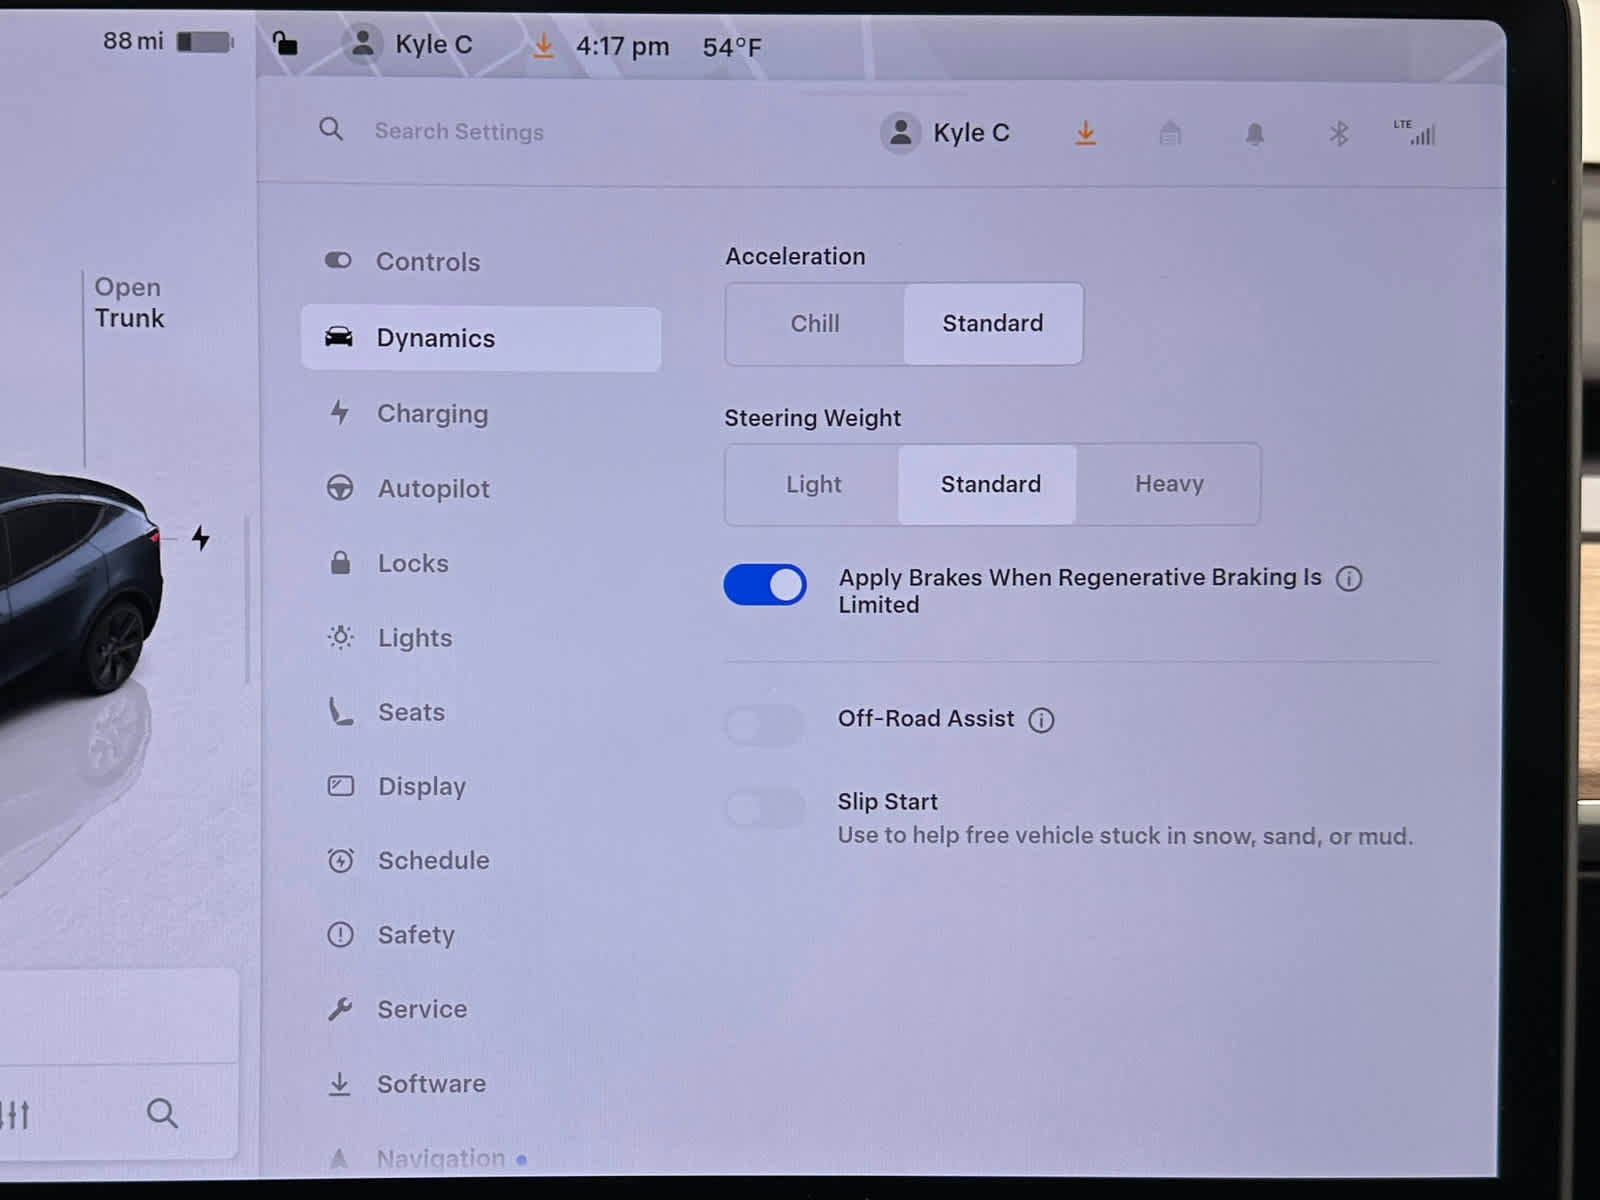
Task: Tap the lock icon in status bar
Action: coord(285,44)
